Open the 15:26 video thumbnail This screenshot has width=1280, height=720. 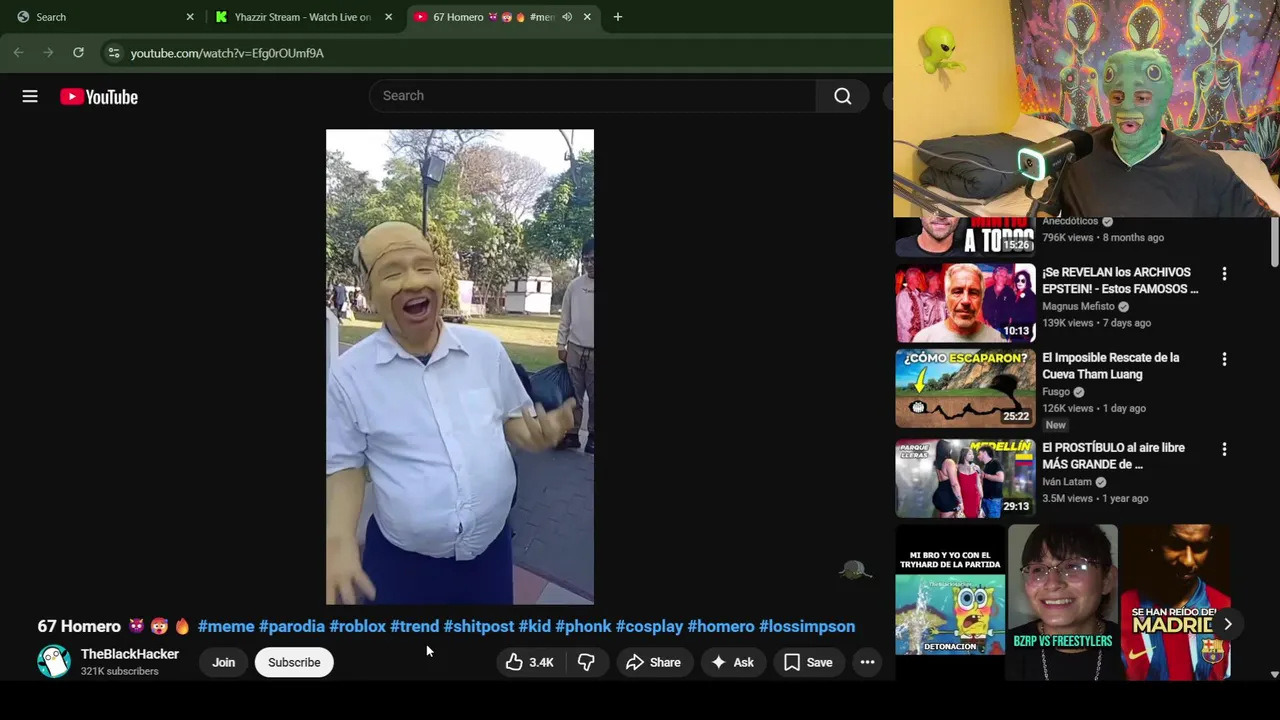pyautogui.click(x=965, y=236)
